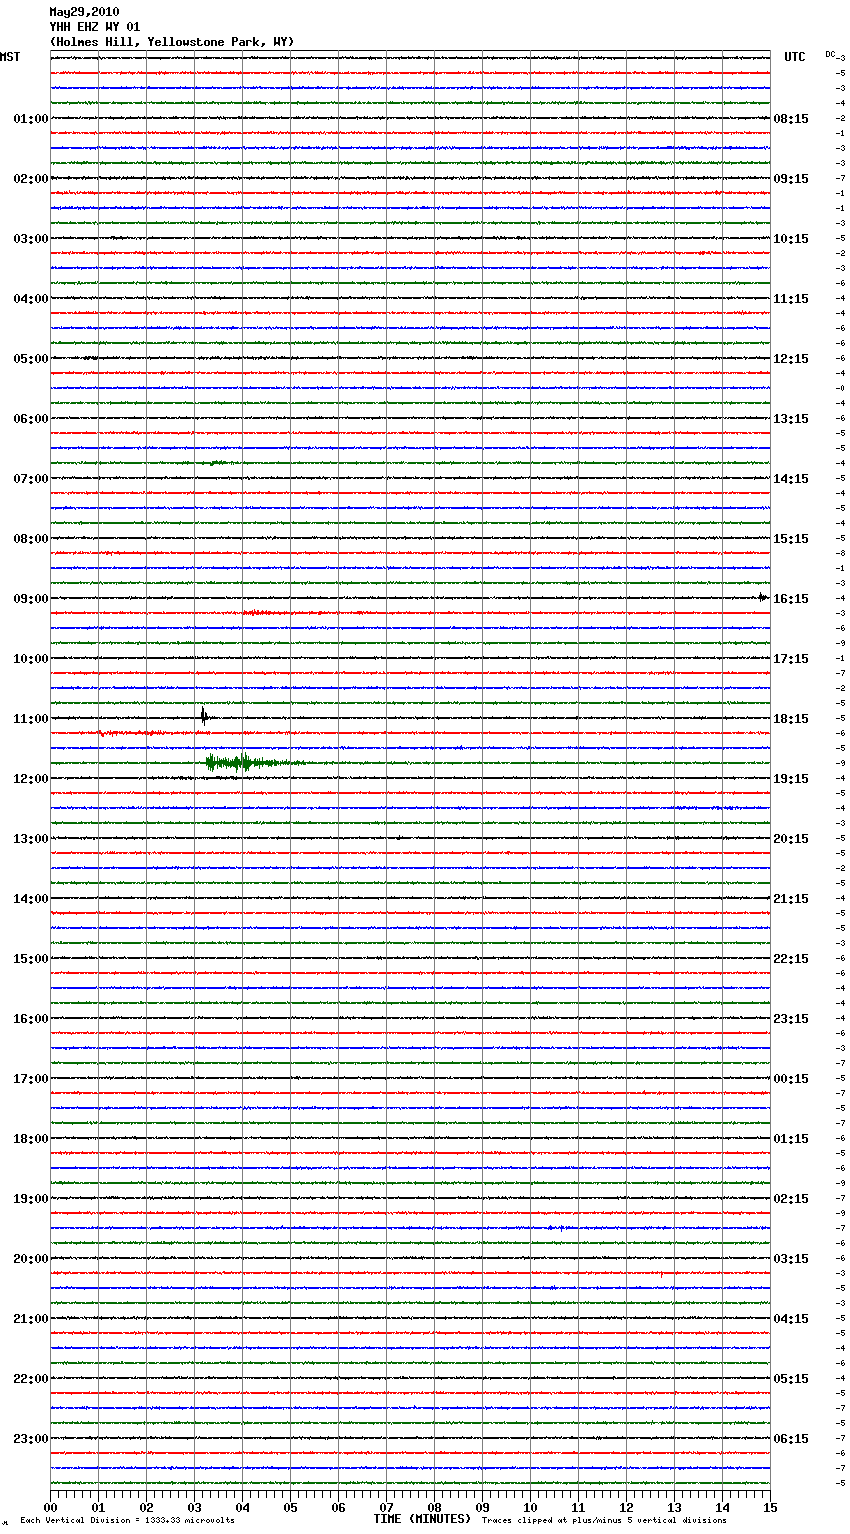Select the 17:00 MST row label
This screenshot has height=1534, width=850.
(x=31, y=1079)
